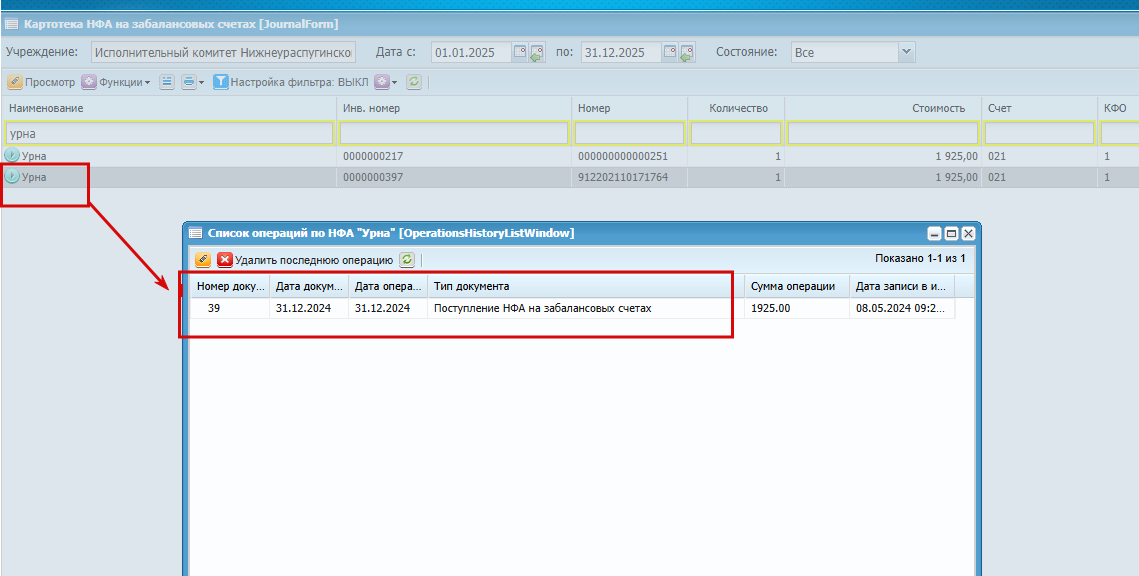Viewport: 1139px width, 576px height.
Task: Click the Номер filter field
Action: (629, 133)
